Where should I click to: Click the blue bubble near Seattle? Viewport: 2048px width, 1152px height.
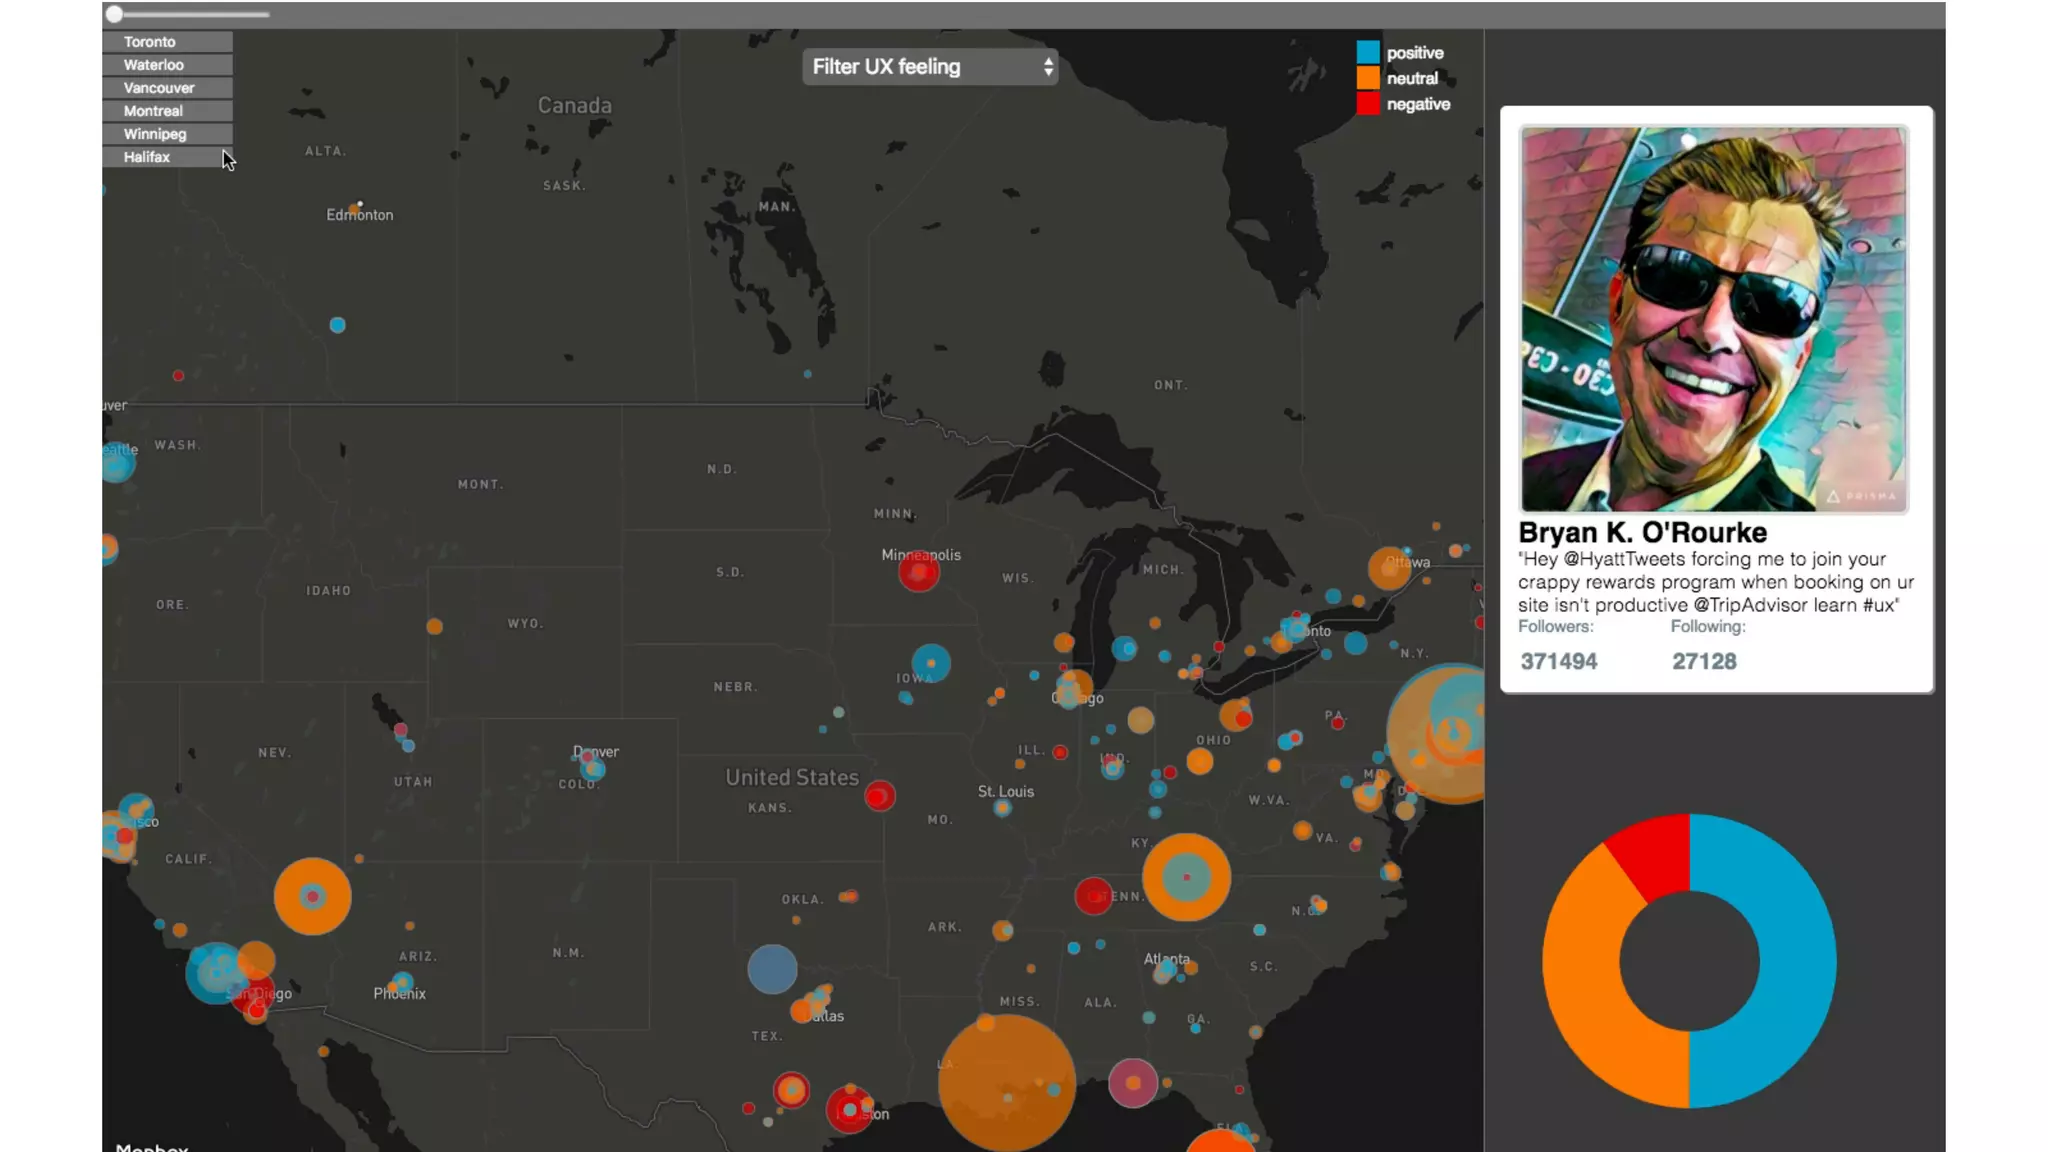117,462
